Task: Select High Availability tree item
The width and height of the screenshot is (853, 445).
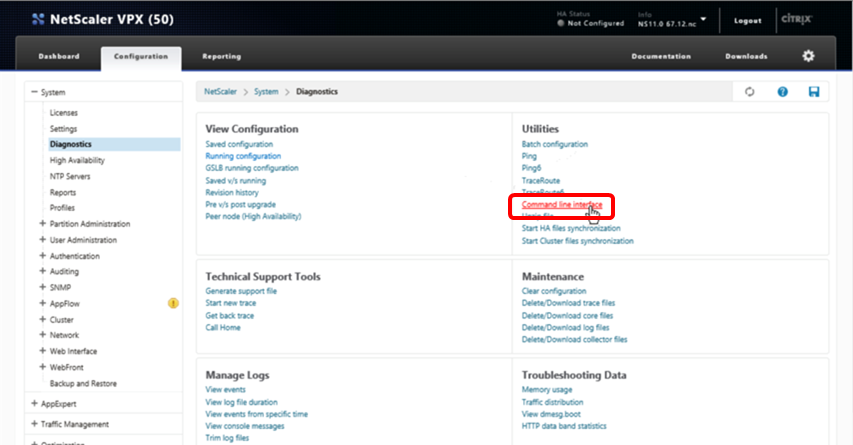Action: point(77,160)
